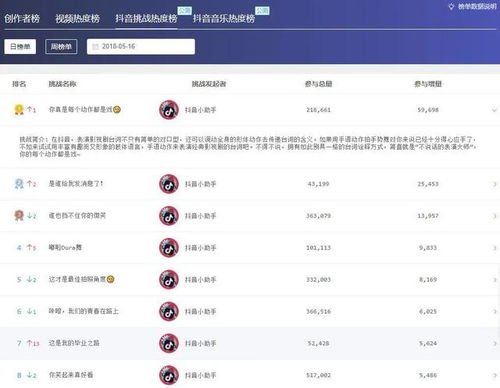
Task: Click the silver medal rank icon
Action: [19, 184]
